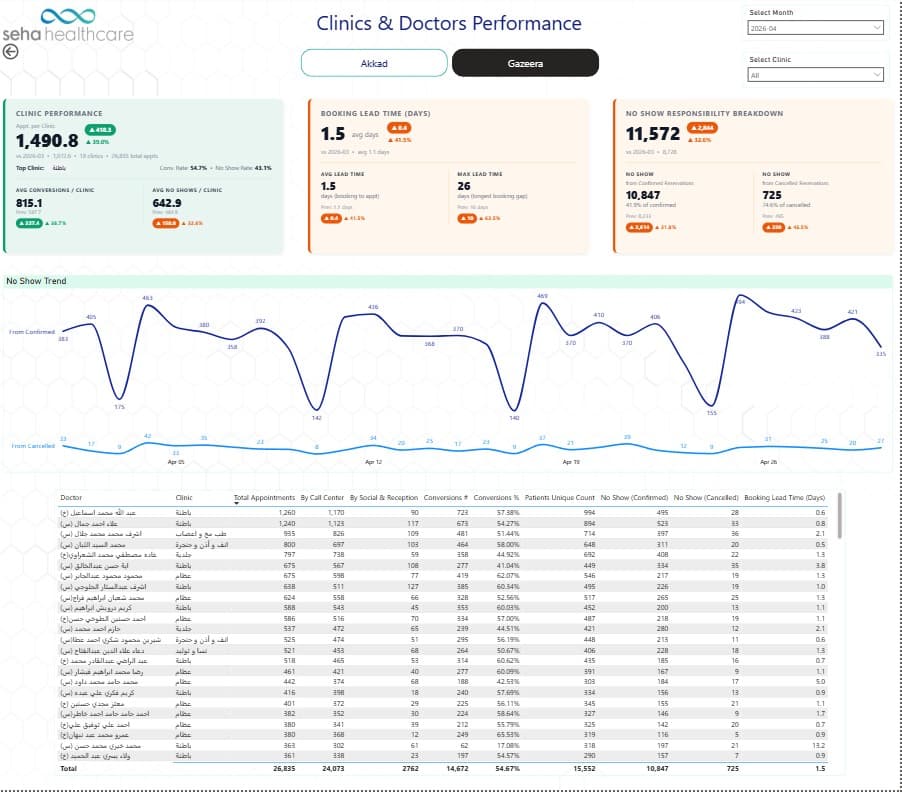Click the 14,672 value in the Total row
This screenshot has height=792, width=902.
click(457, 768)
